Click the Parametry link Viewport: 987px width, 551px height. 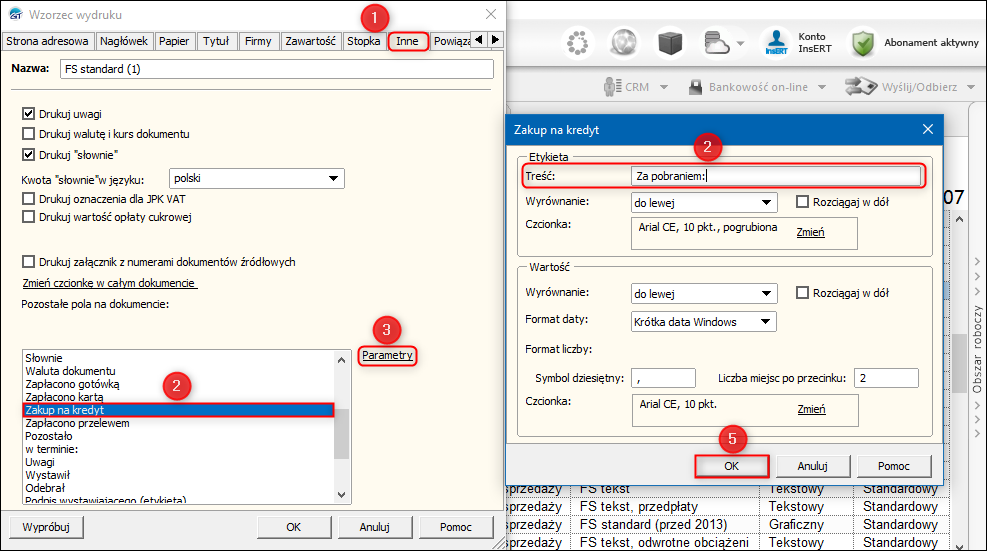(387, 355)
